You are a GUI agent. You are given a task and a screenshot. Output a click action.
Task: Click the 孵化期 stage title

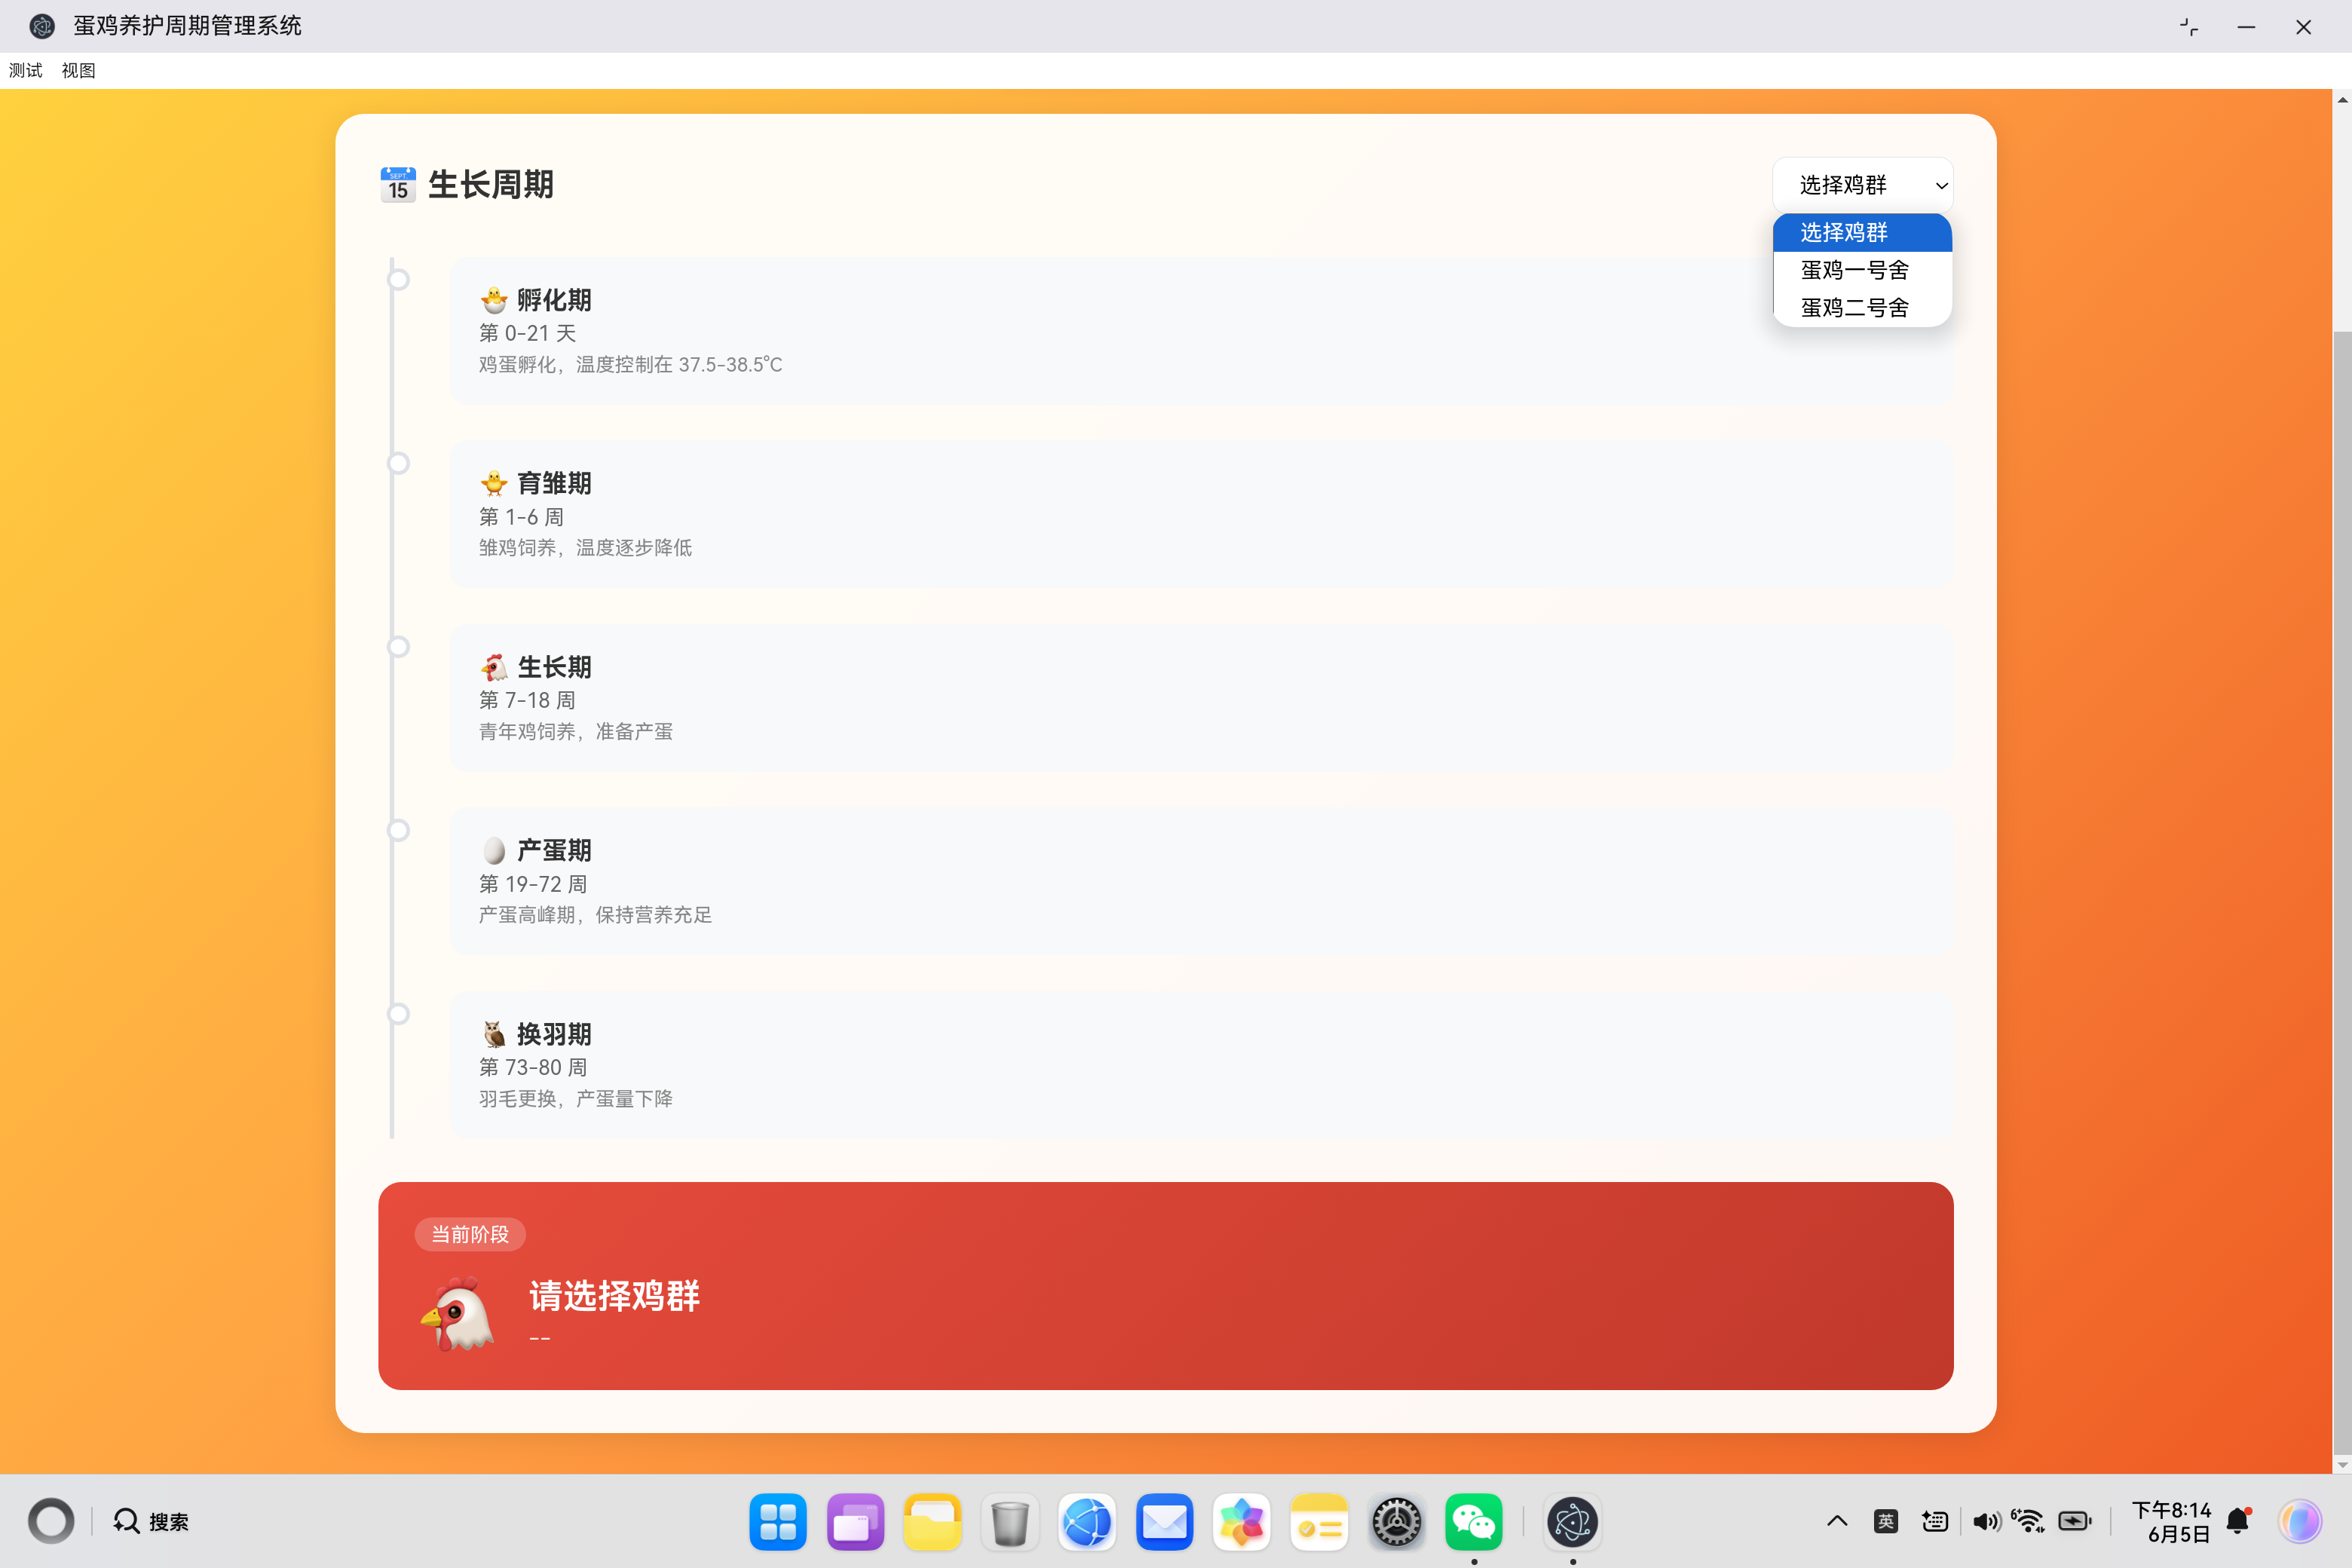[554, 300]
